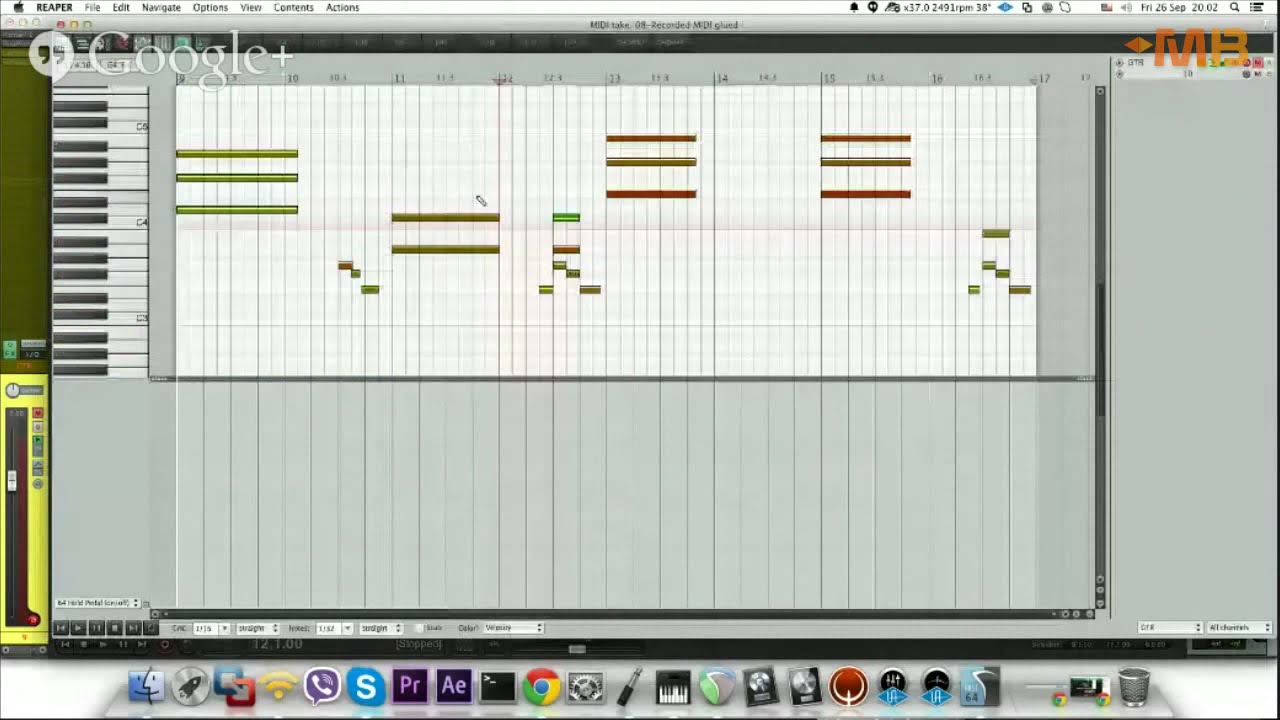Click the Finder icon in Dock
This screenshot has height=720, width=1280.
click(147, 687)
